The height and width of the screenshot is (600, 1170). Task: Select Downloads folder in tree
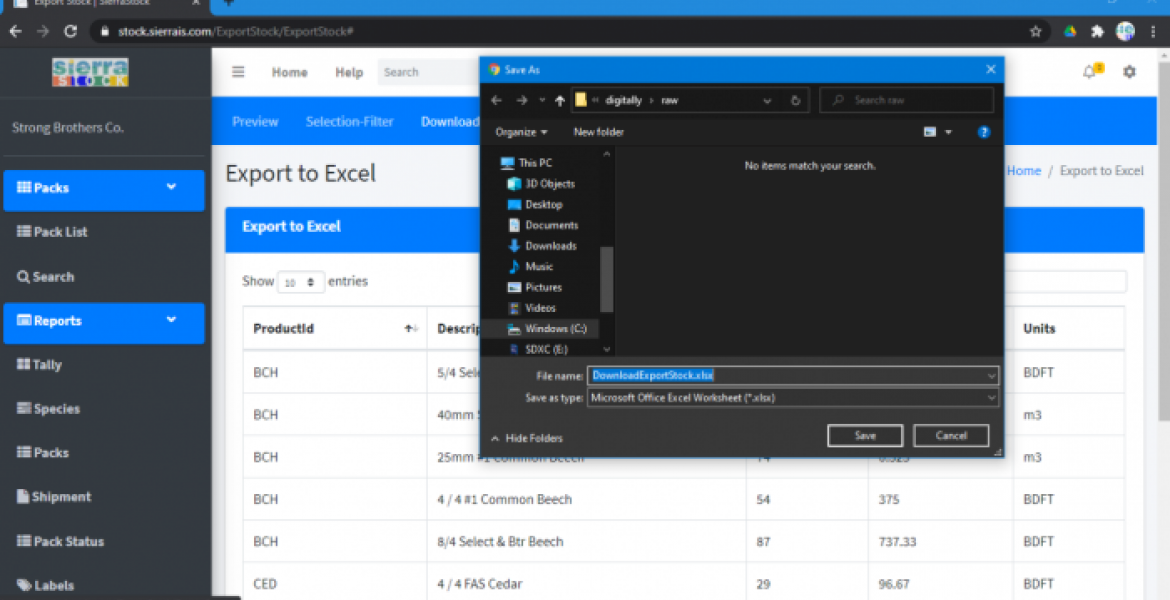pos(551,246)
